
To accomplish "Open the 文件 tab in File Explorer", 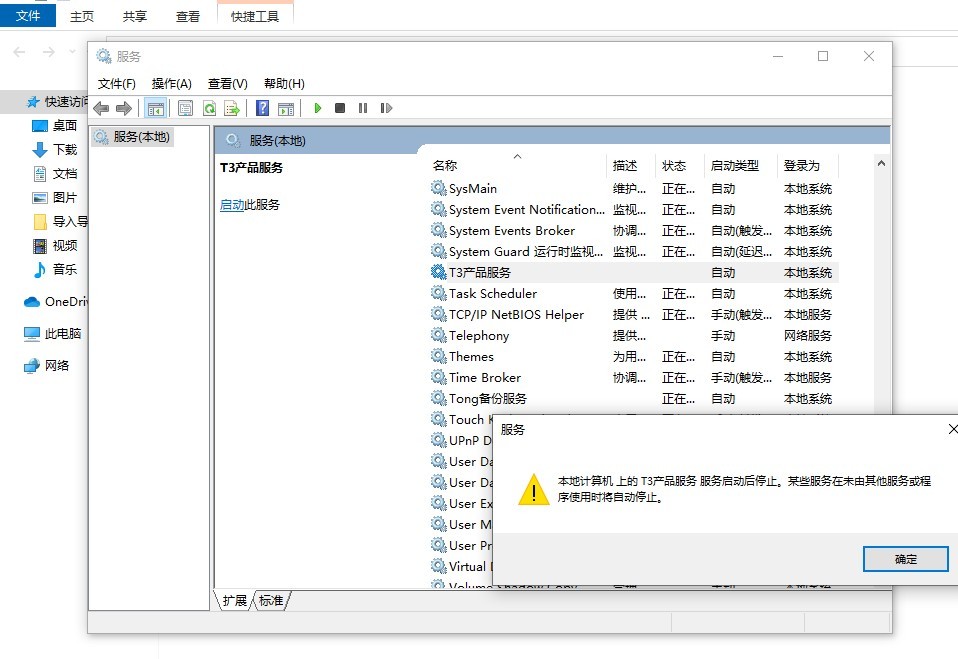I will 27,15.
